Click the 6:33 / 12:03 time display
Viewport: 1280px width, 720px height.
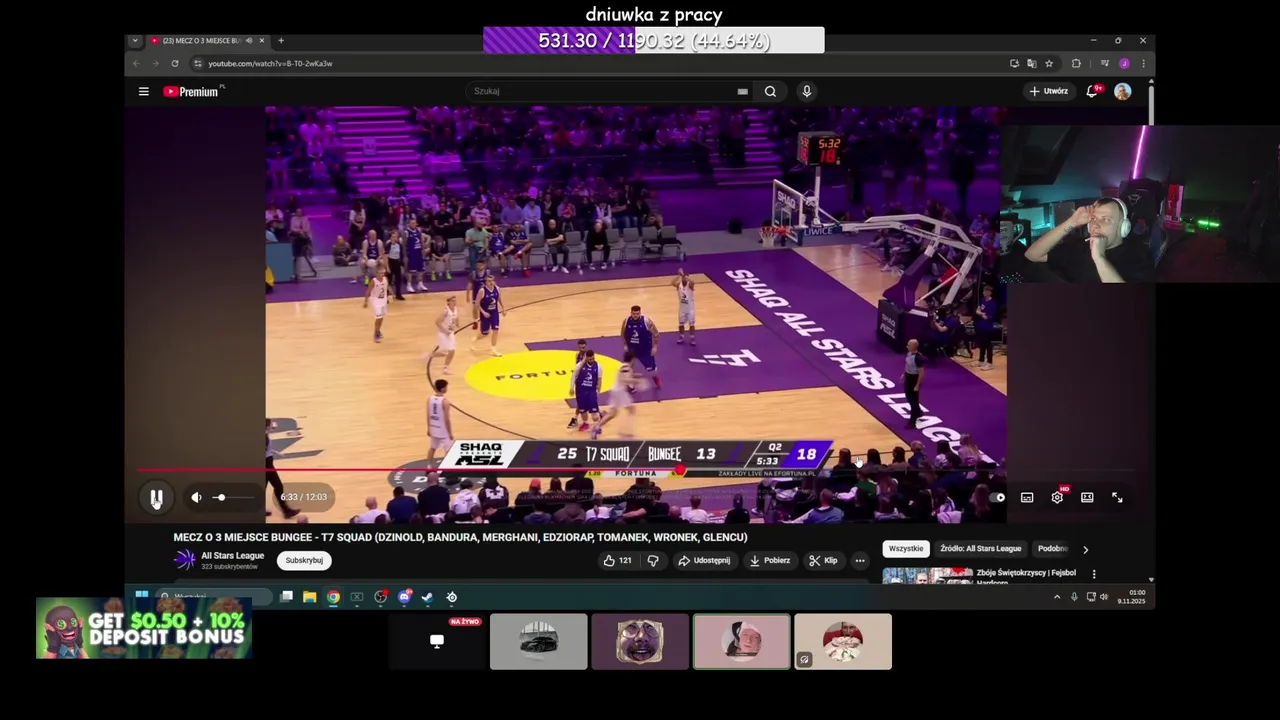303,497
